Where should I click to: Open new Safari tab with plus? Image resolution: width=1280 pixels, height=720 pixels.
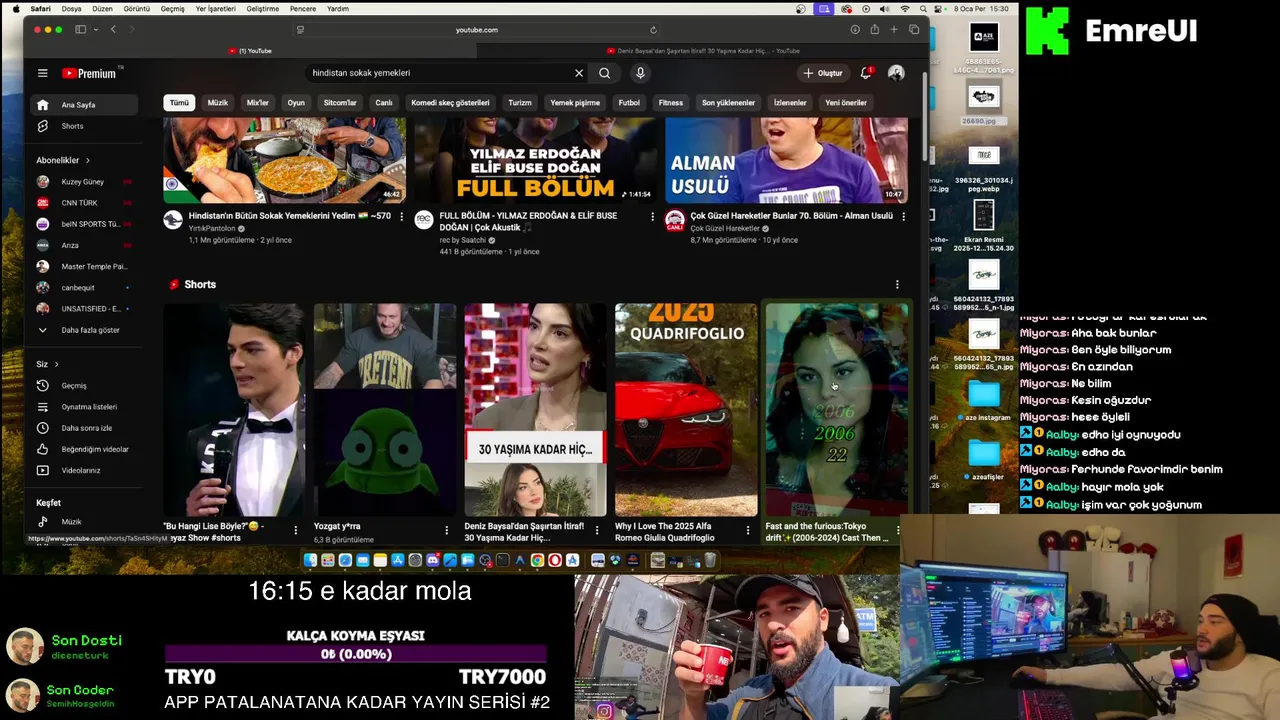tap(894, 30)
